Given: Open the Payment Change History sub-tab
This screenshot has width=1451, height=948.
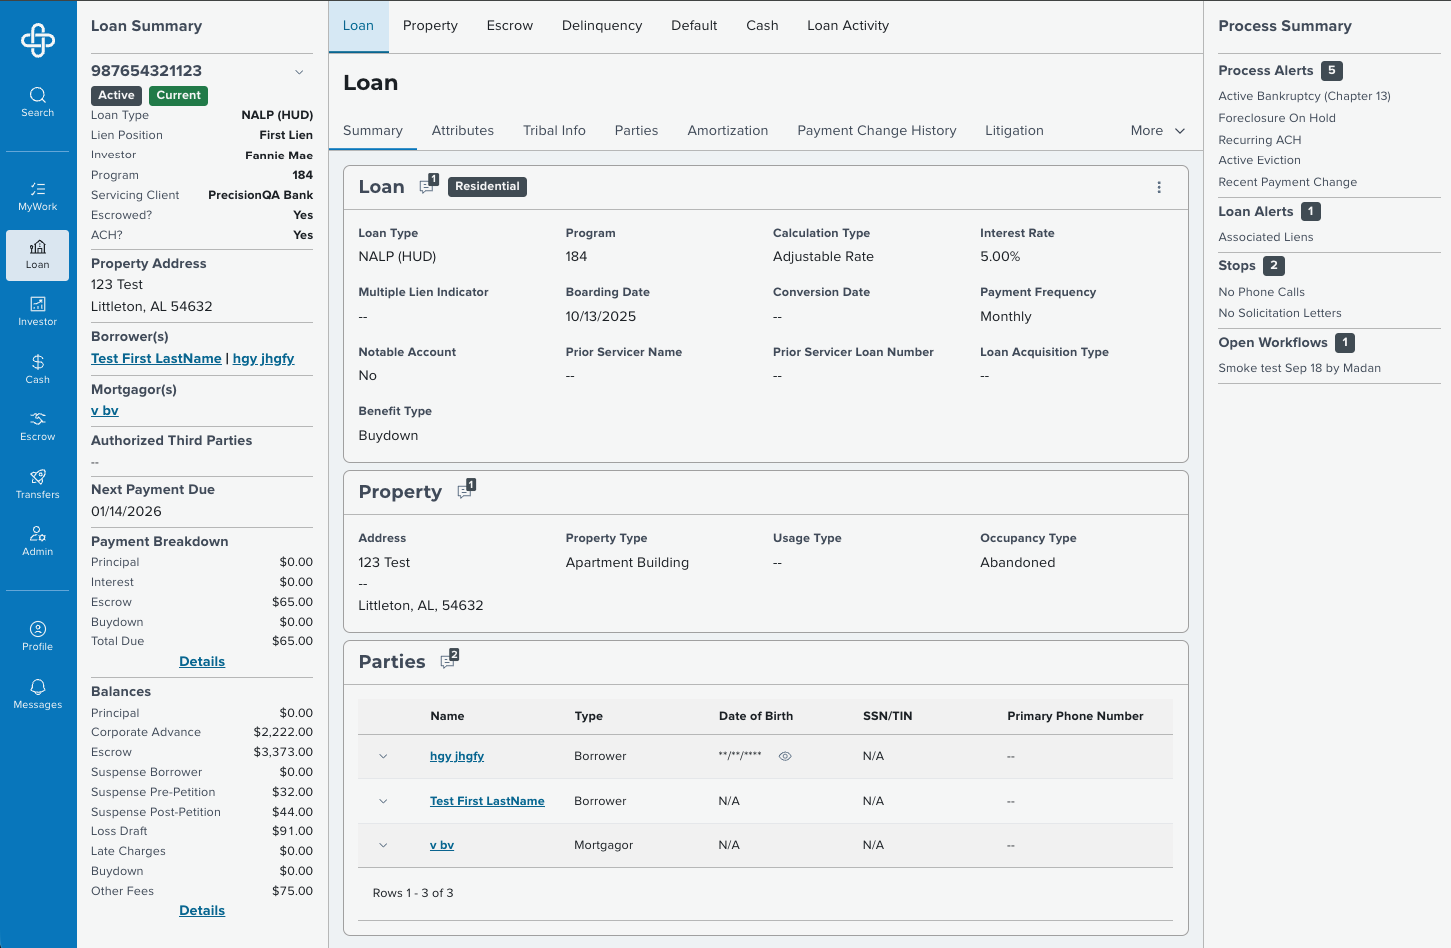Looking at the screenshot, I should (877, 130).
